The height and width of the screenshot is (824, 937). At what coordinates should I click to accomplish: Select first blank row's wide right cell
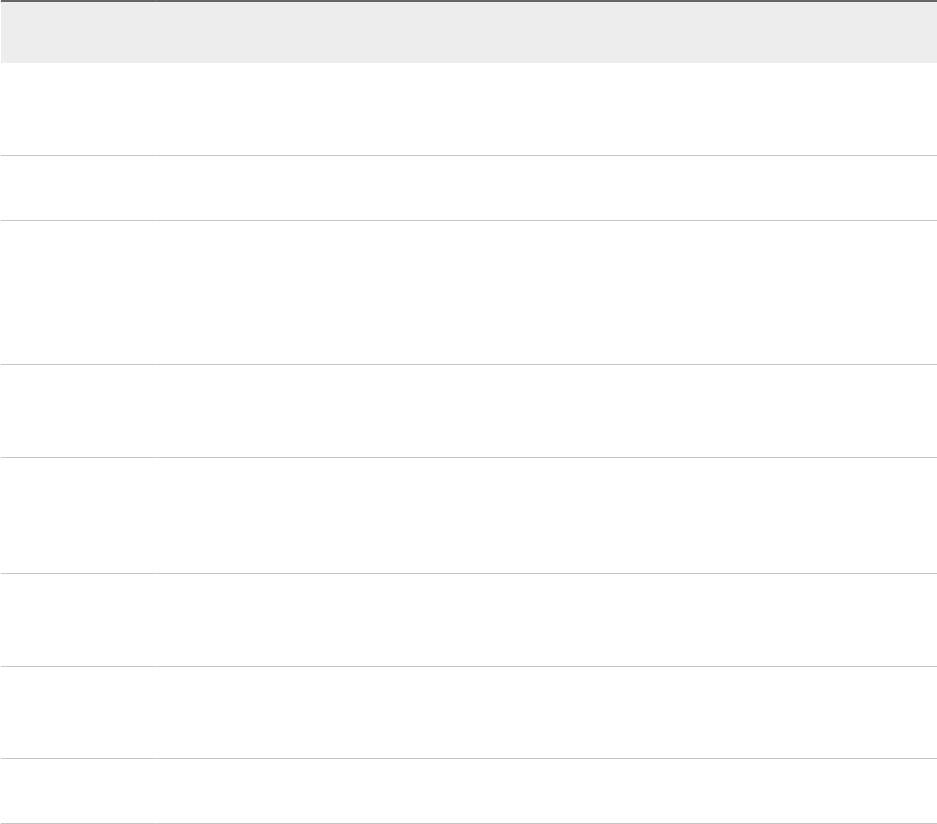pos(546,109)
